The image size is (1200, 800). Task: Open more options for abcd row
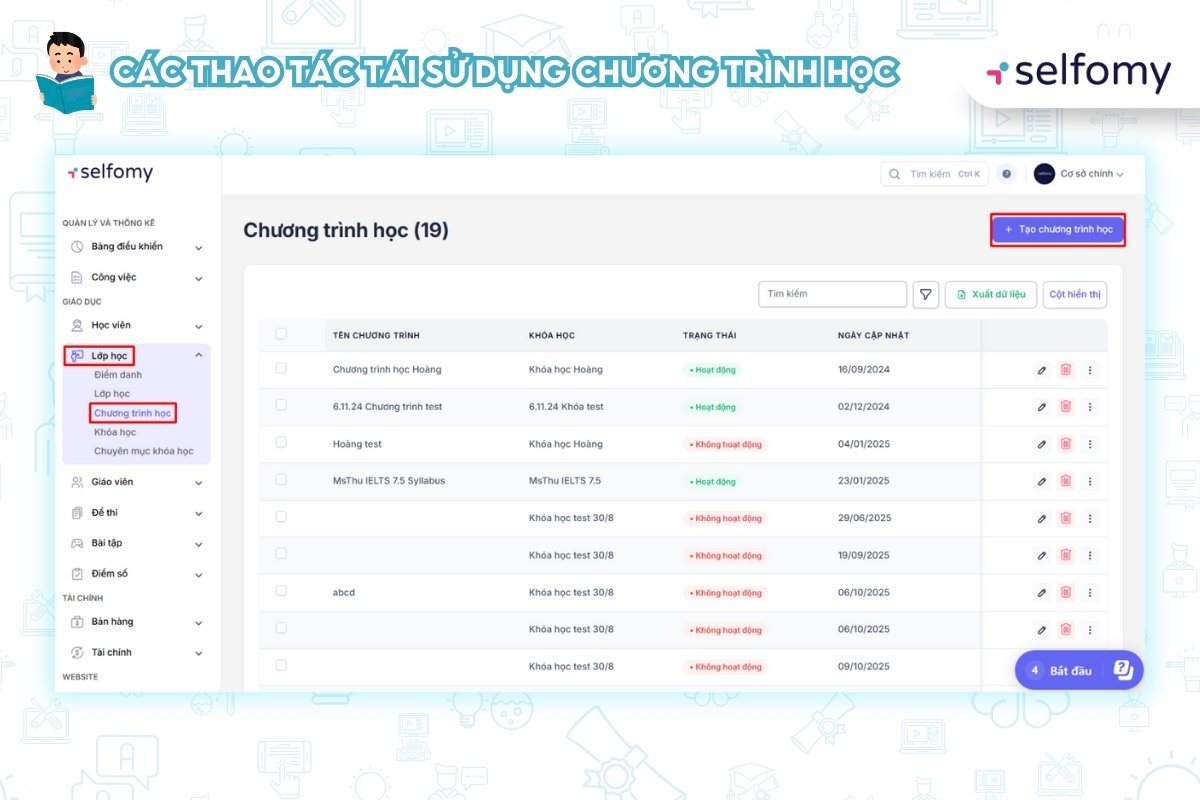(1090, 593)
